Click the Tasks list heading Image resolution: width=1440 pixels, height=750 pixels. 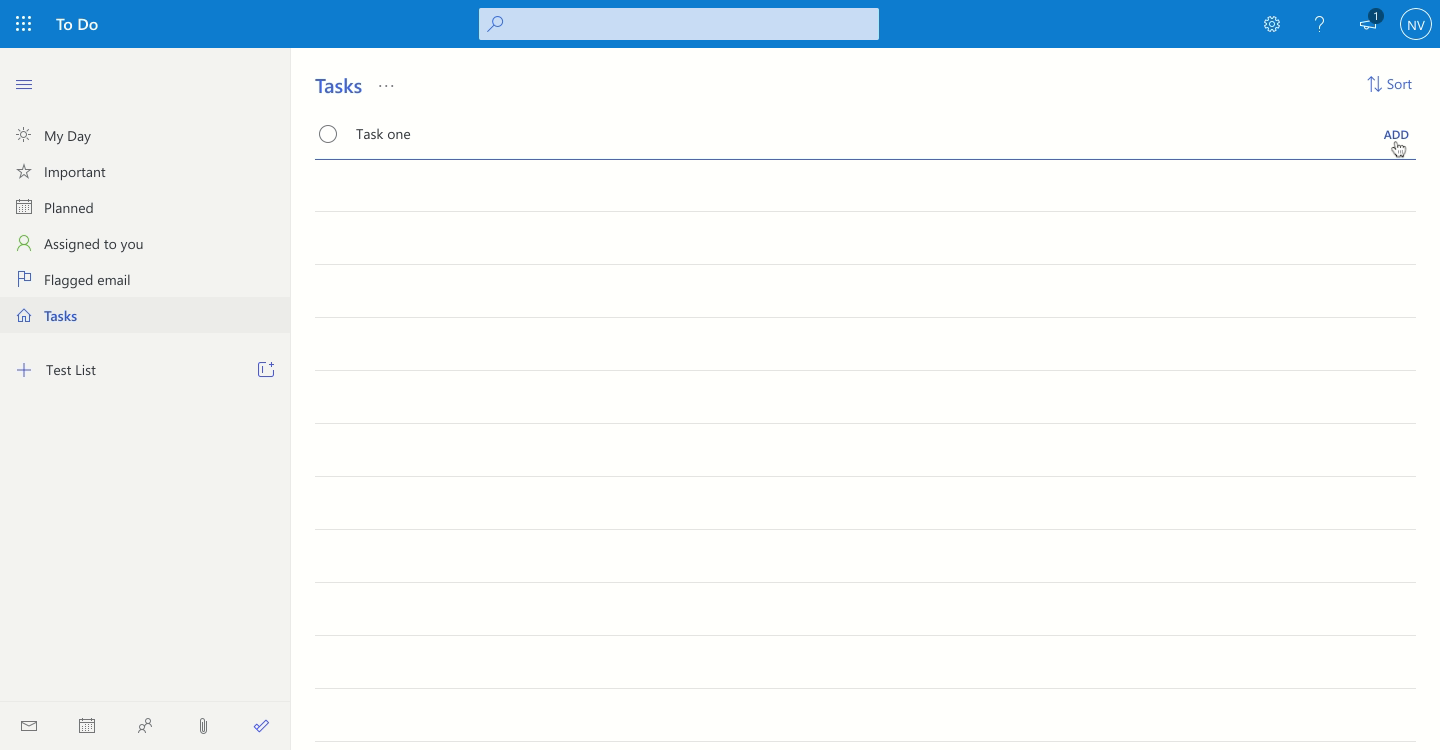pos(338,86)
